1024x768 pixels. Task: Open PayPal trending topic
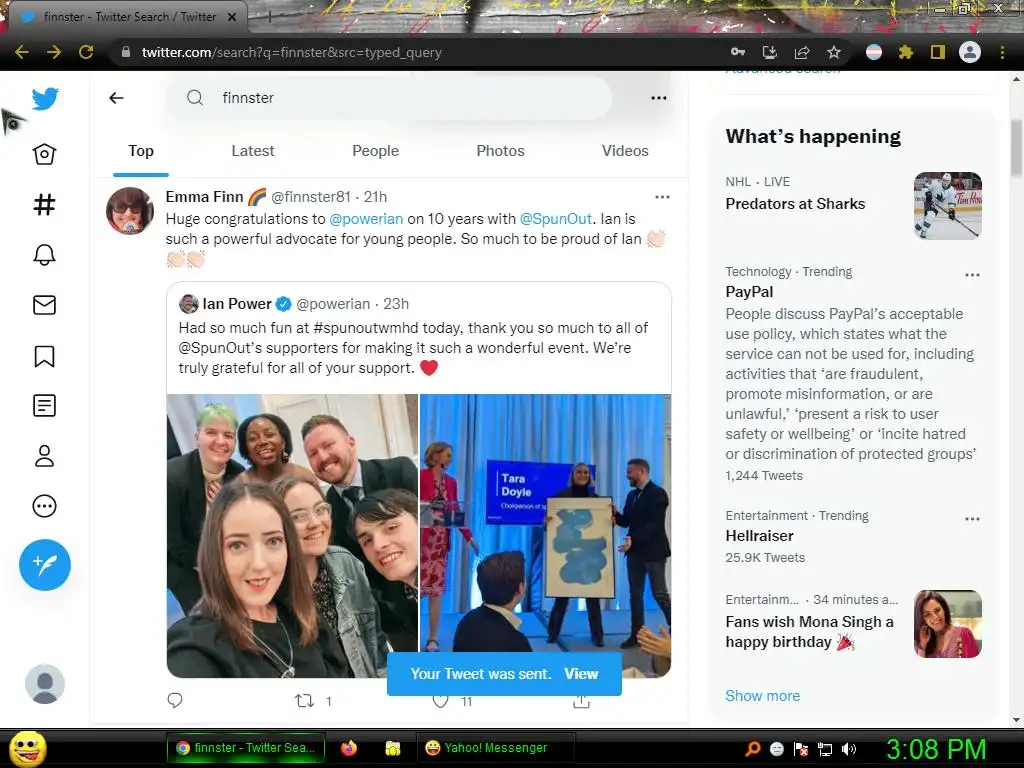[749, 292]
